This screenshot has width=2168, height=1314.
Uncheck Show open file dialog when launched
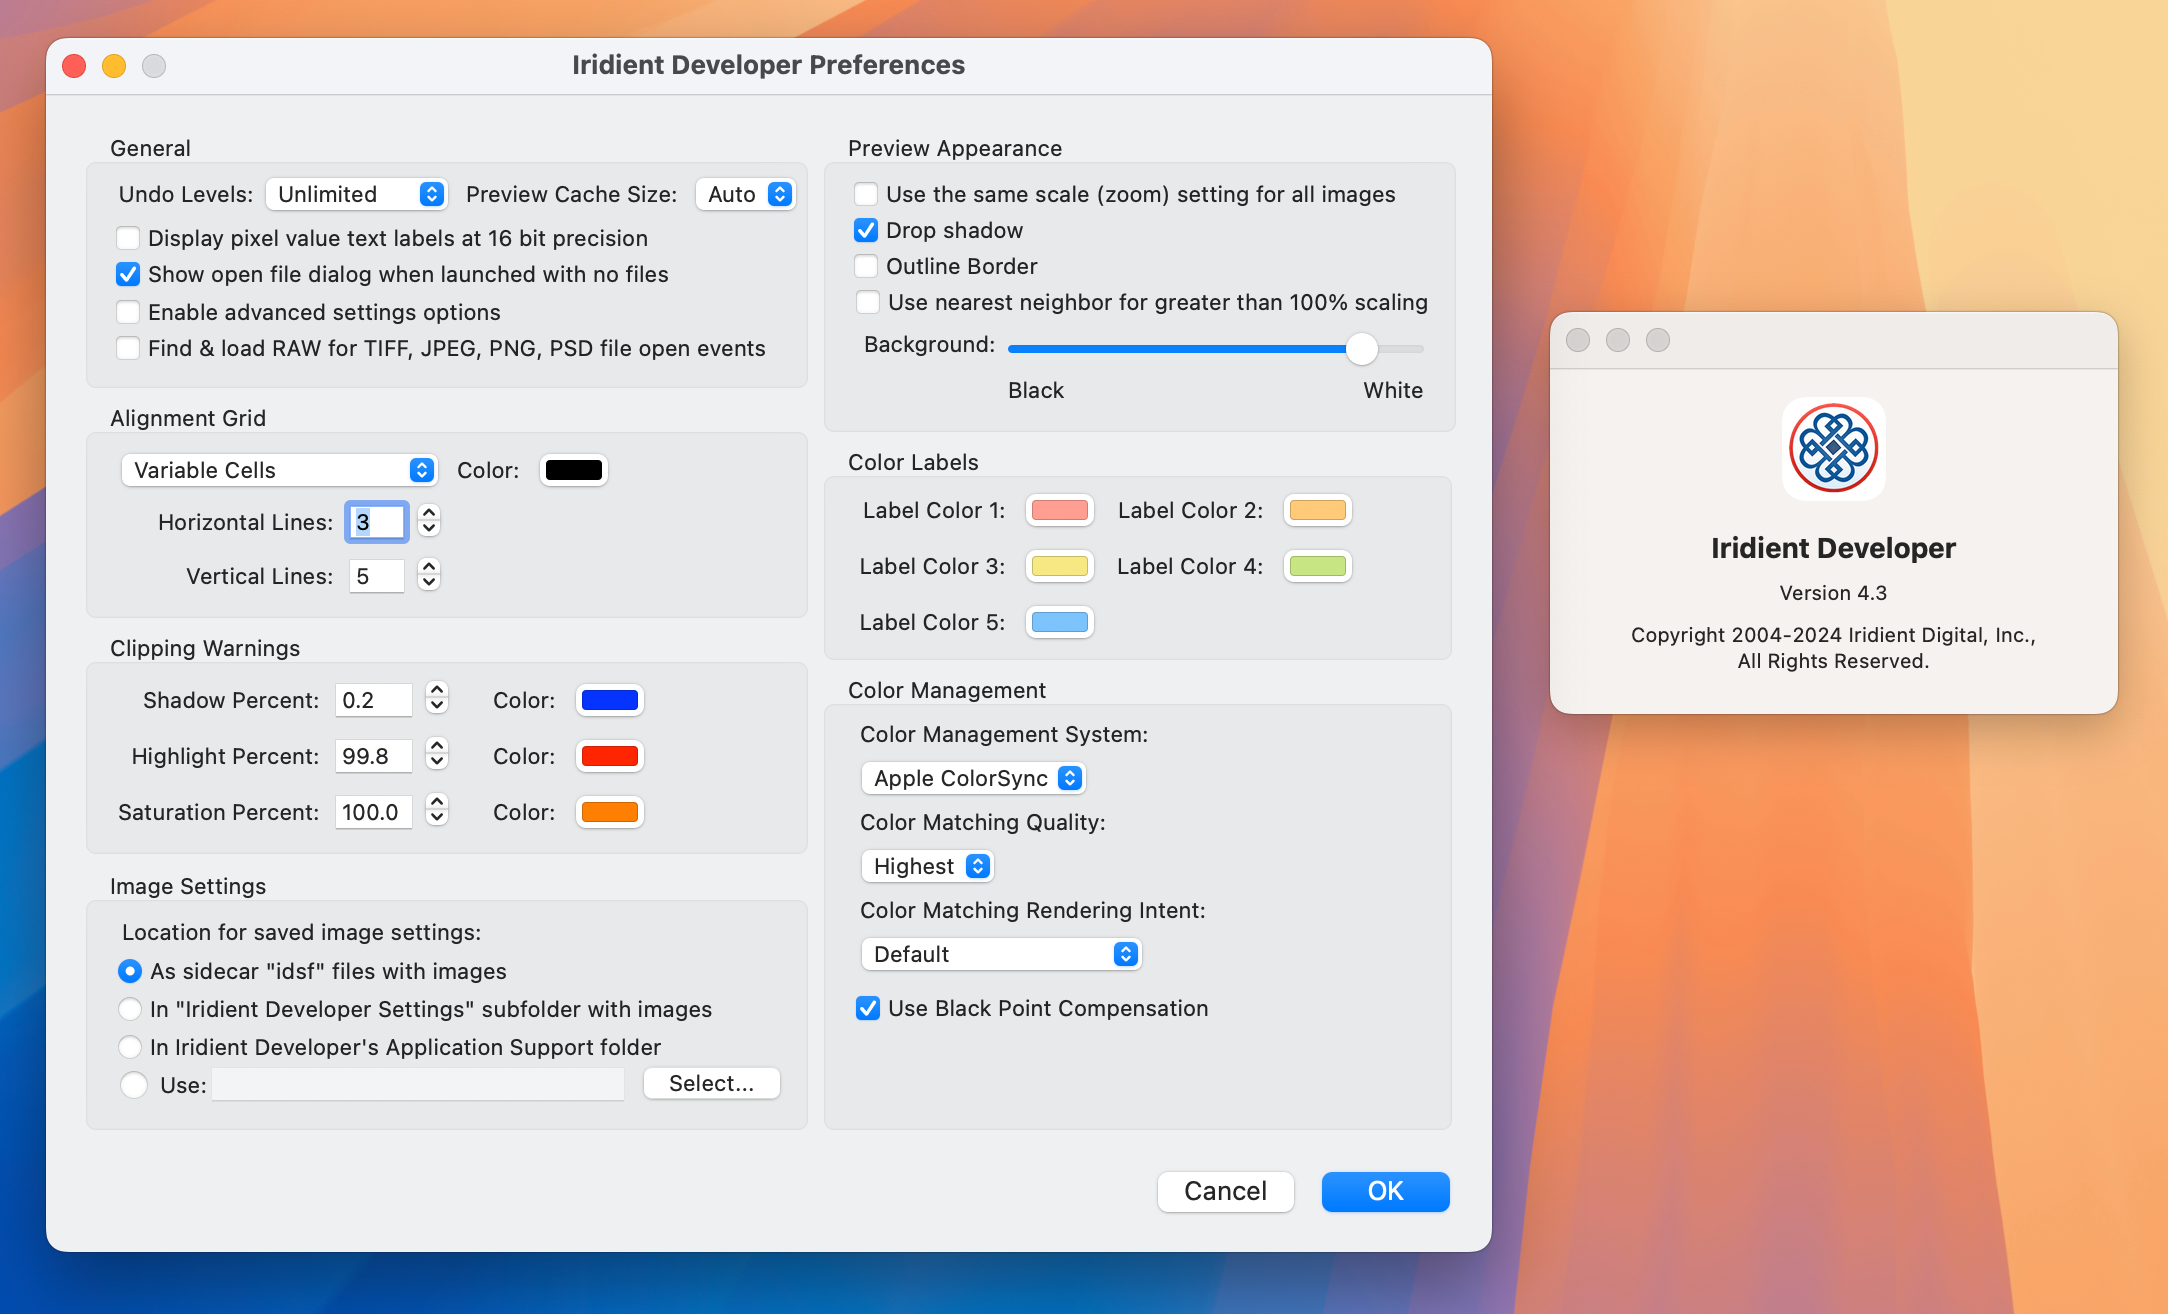pos(128,274)
